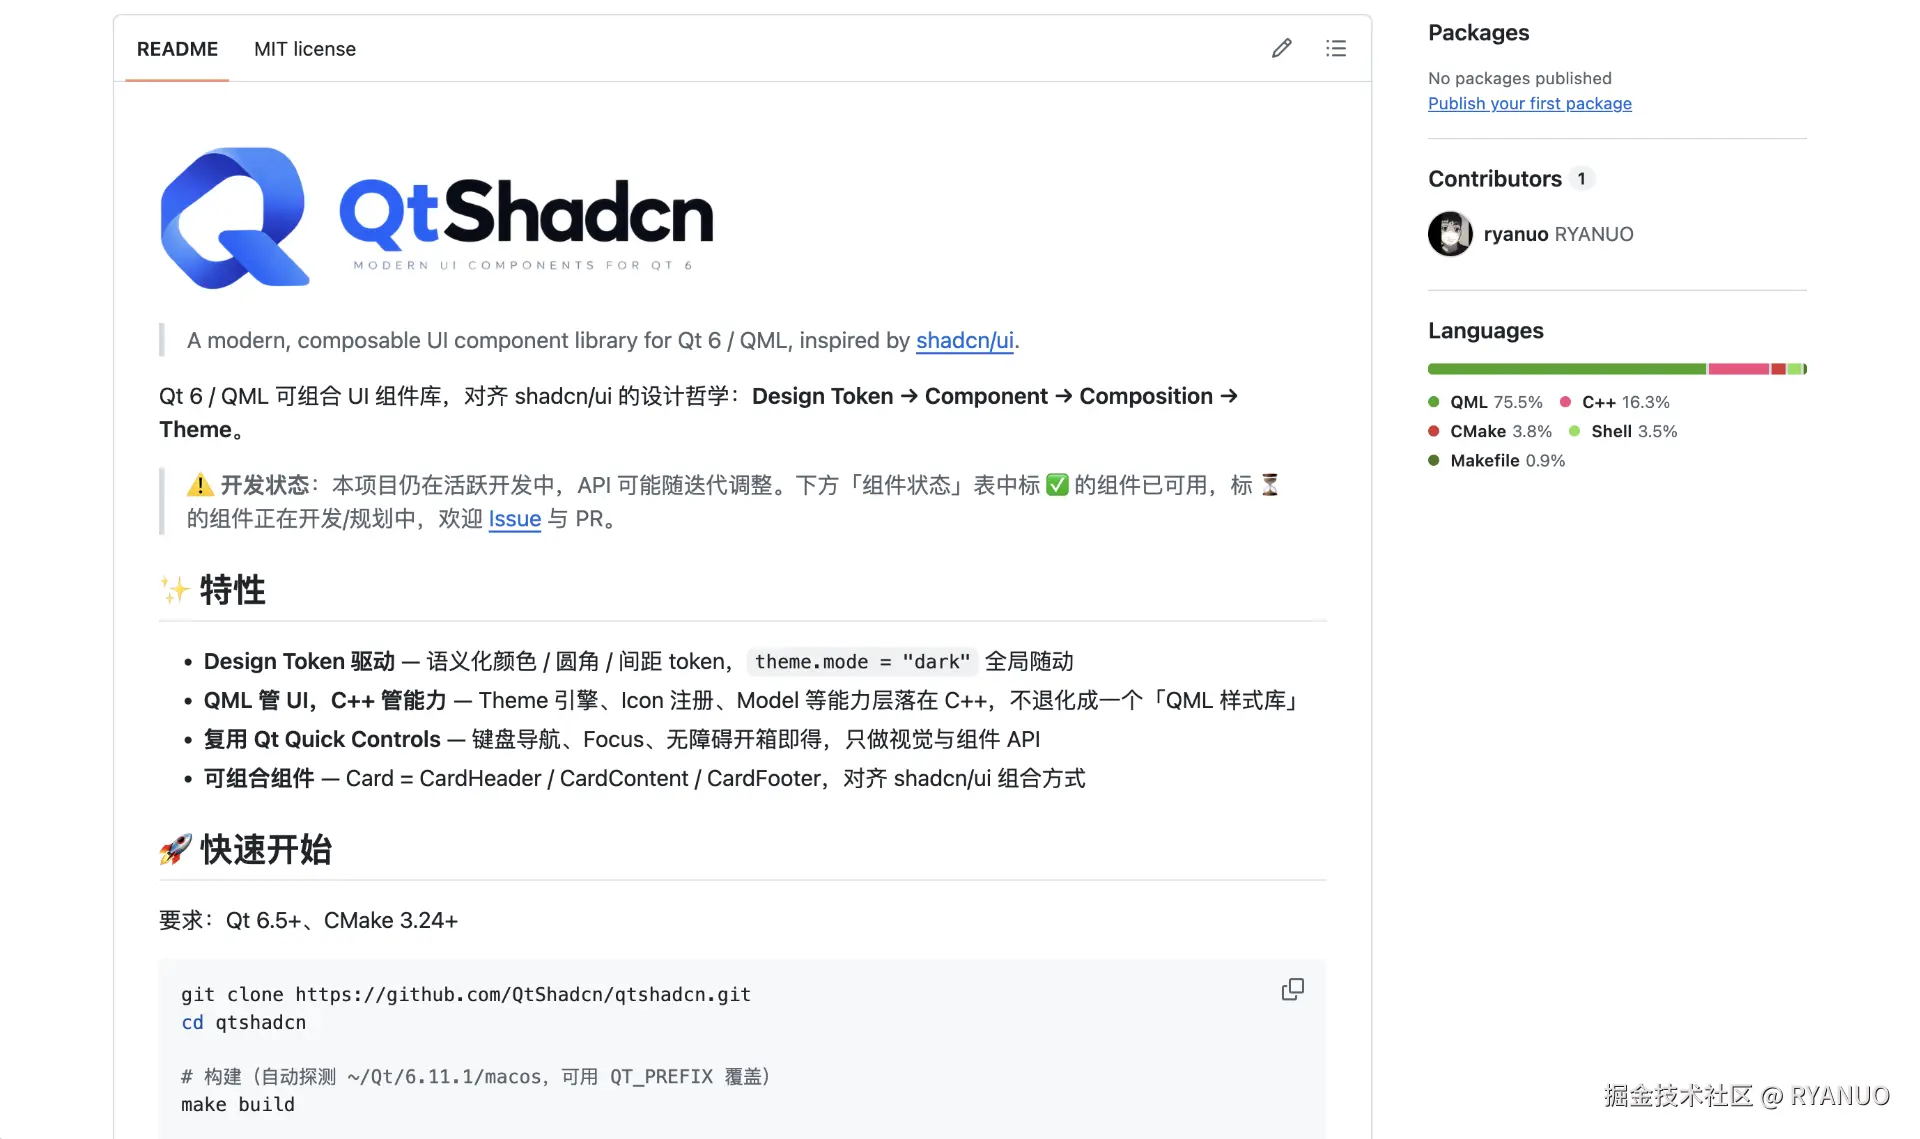Copy the git clone code block
Image resolution: width=1920 pixels, height=1139 pixels.
(1292, 989)
